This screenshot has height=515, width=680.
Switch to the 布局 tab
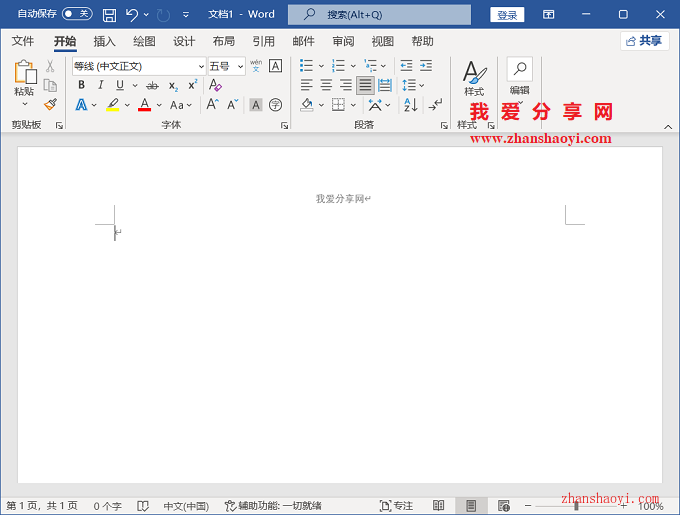tap(224, 41)
